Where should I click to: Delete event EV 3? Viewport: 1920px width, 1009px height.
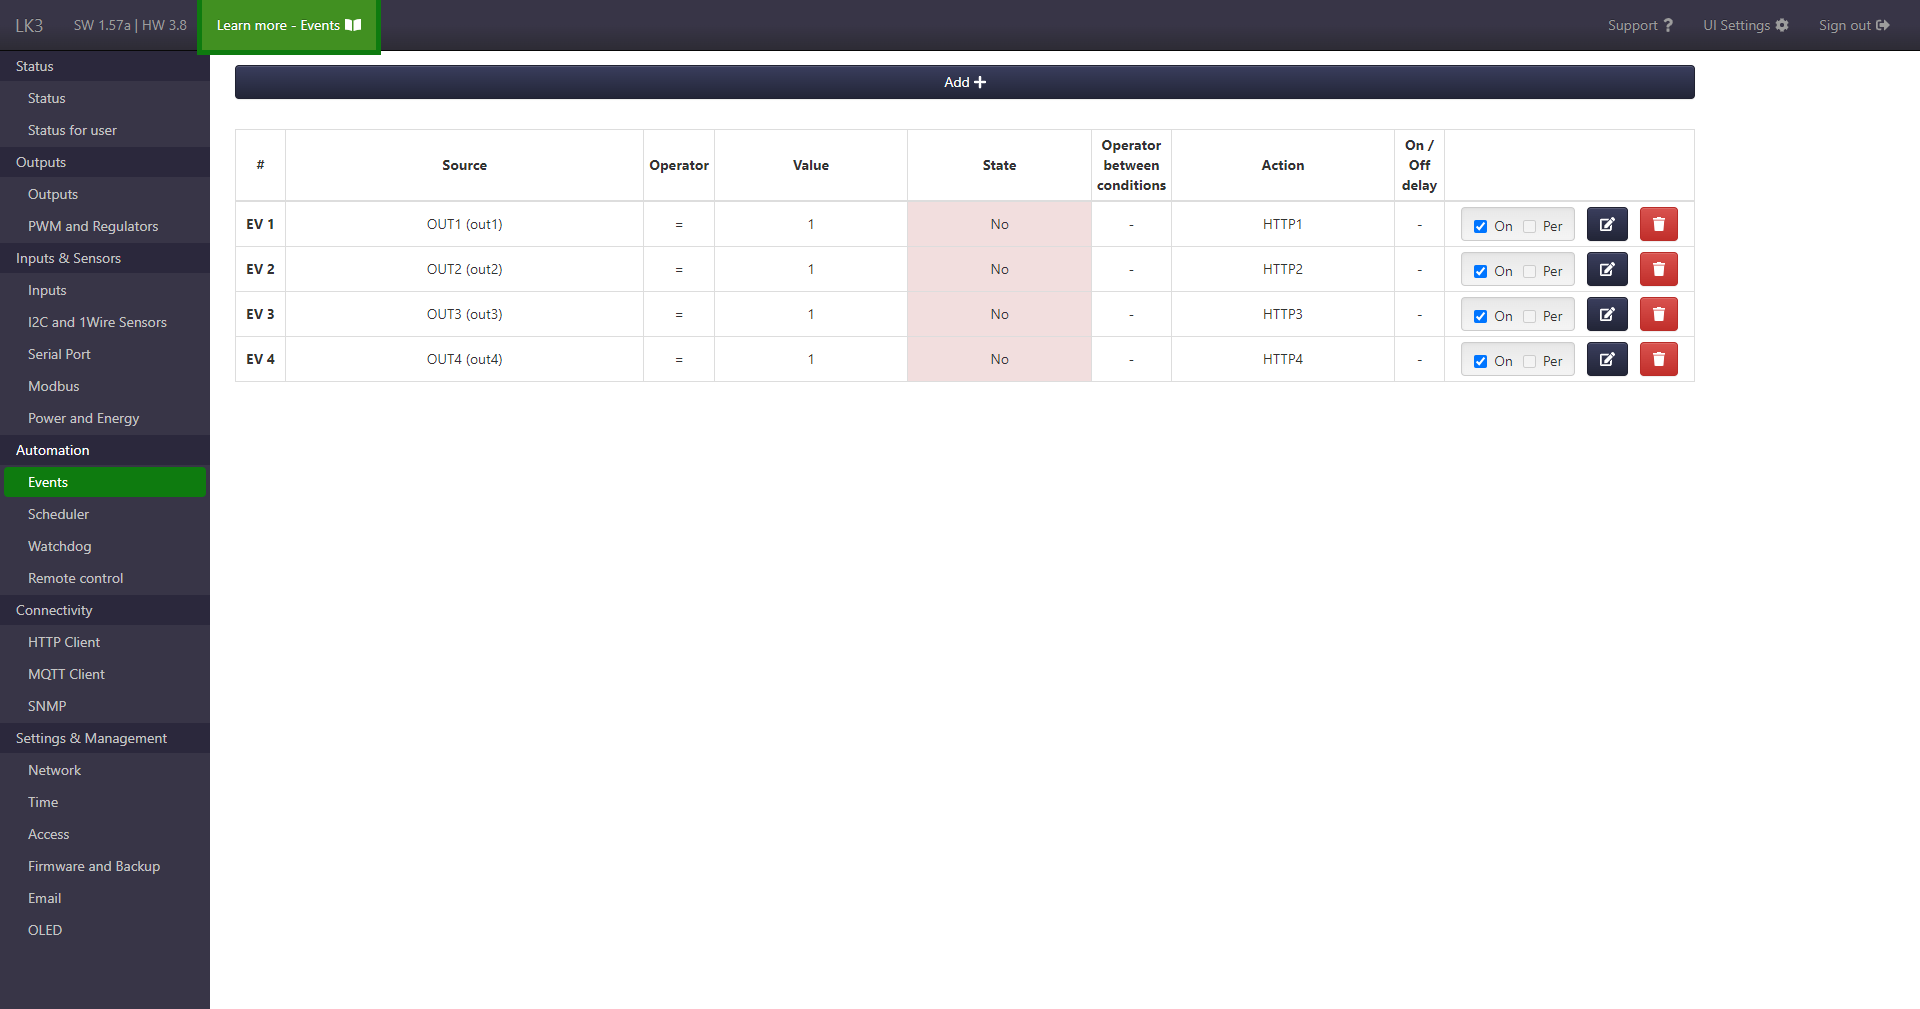[x=1658, y=314]
